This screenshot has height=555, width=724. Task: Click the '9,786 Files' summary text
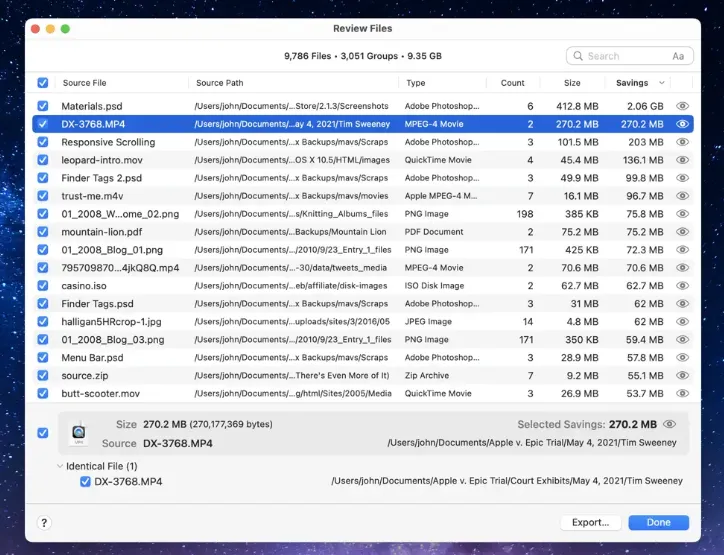(308, 56)
